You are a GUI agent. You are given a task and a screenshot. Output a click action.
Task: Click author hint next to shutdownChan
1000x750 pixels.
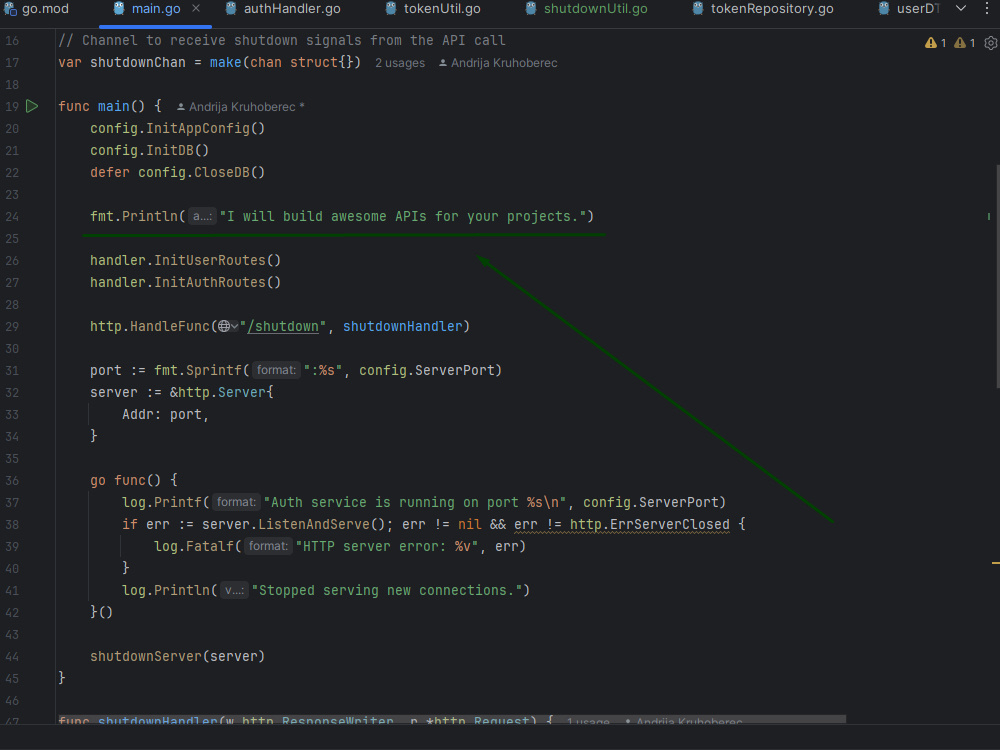point(498,62)
